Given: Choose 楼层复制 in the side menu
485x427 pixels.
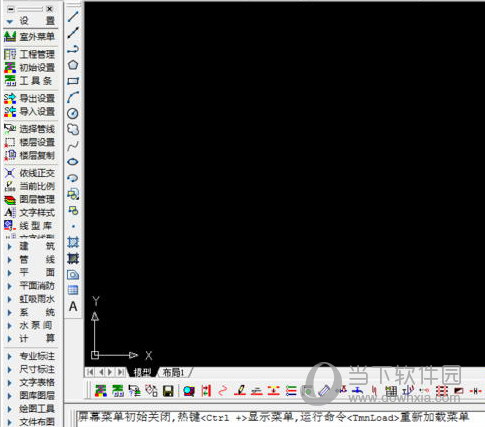Looking at the screenshot, I should [x=29, y=155].
